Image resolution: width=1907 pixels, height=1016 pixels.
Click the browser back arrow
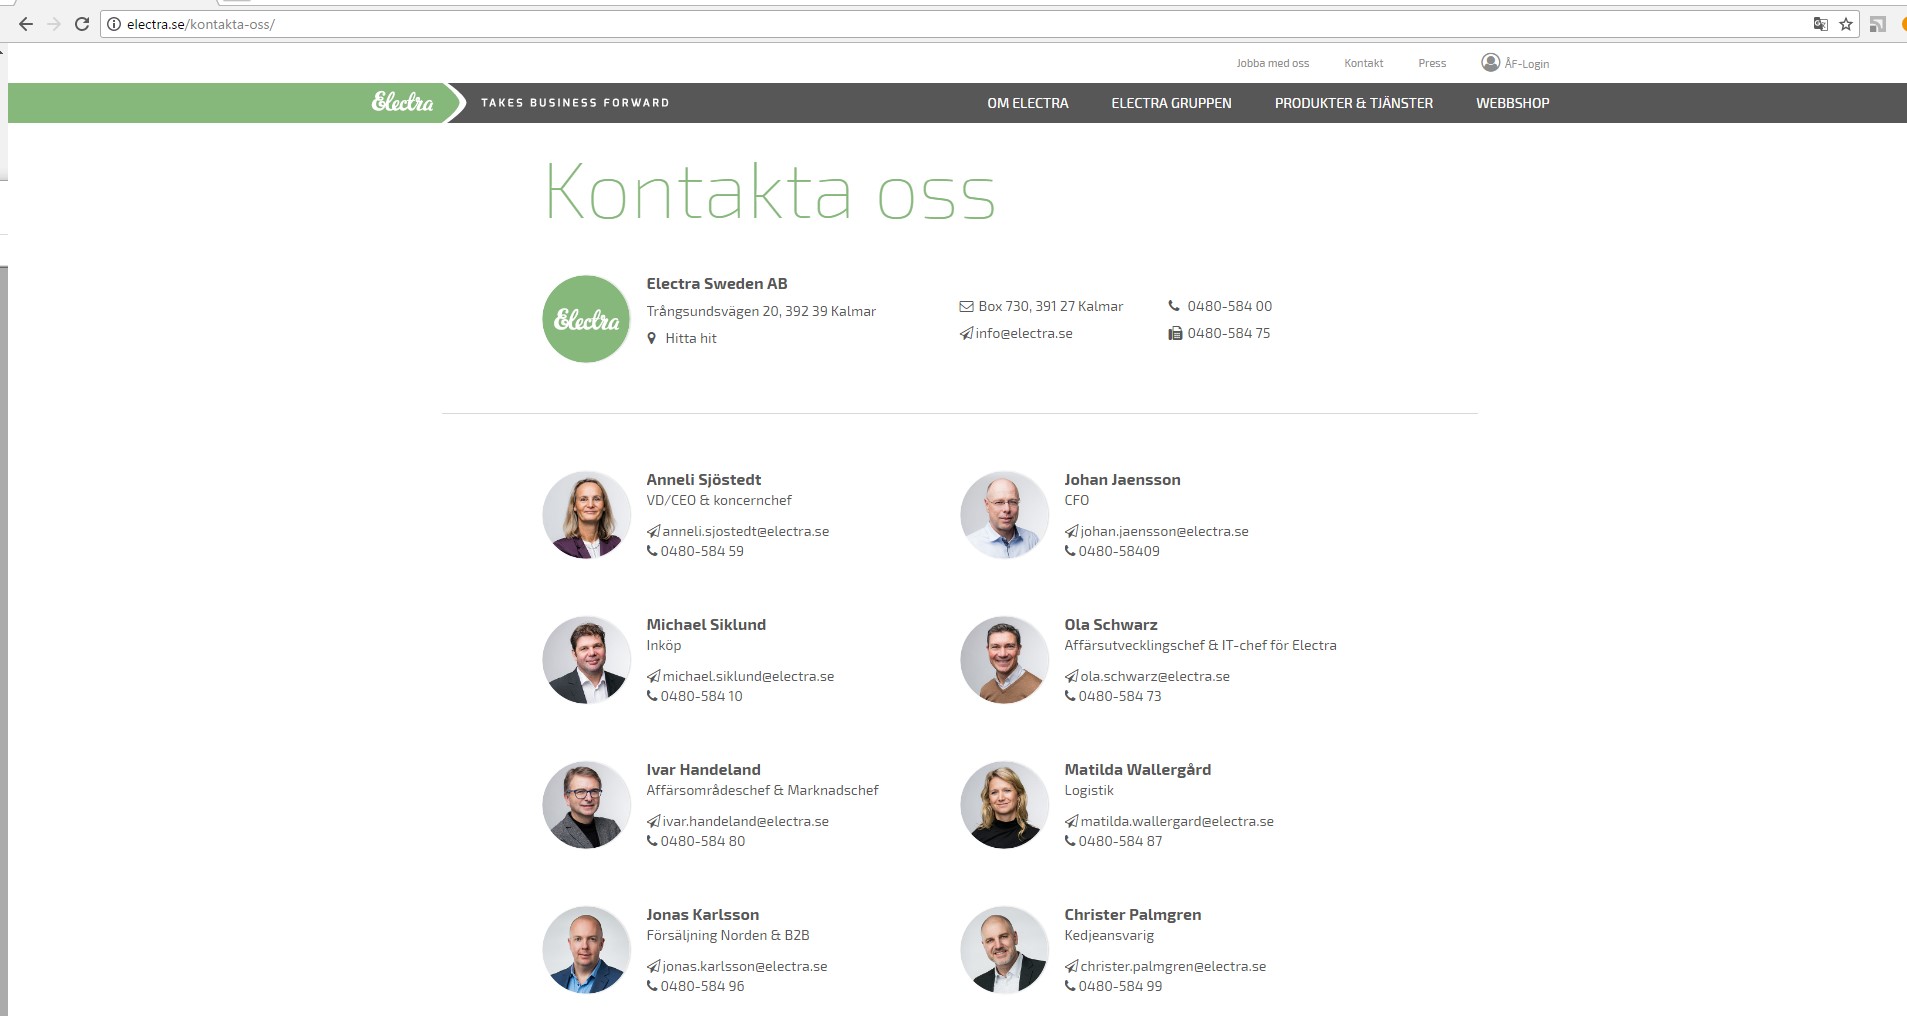coord(26,24)
